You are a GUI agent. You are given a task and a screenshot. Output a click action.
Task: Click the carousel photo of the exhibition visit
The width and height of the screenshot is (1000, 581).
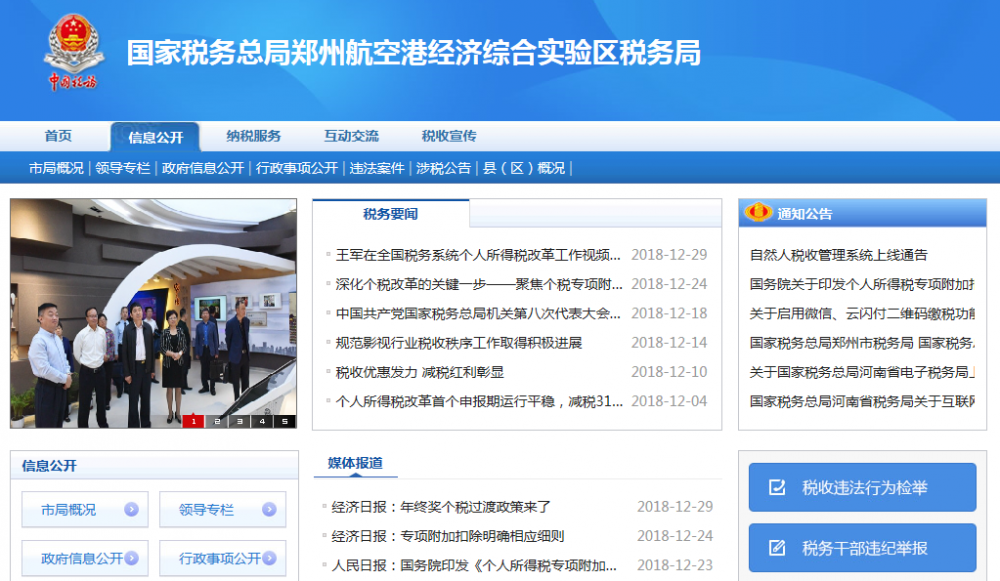[x=155, y=310]
